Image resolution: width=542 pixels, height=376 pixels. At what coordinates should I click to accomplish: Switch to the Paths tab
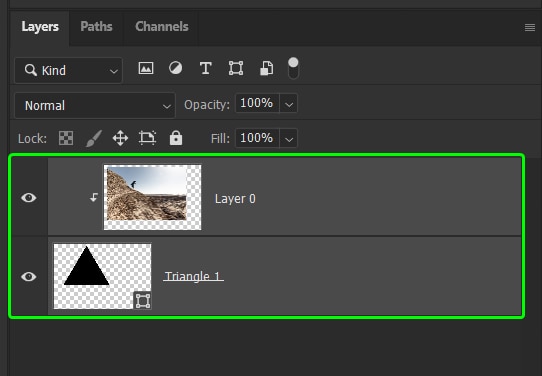click(x=96, y=27)
